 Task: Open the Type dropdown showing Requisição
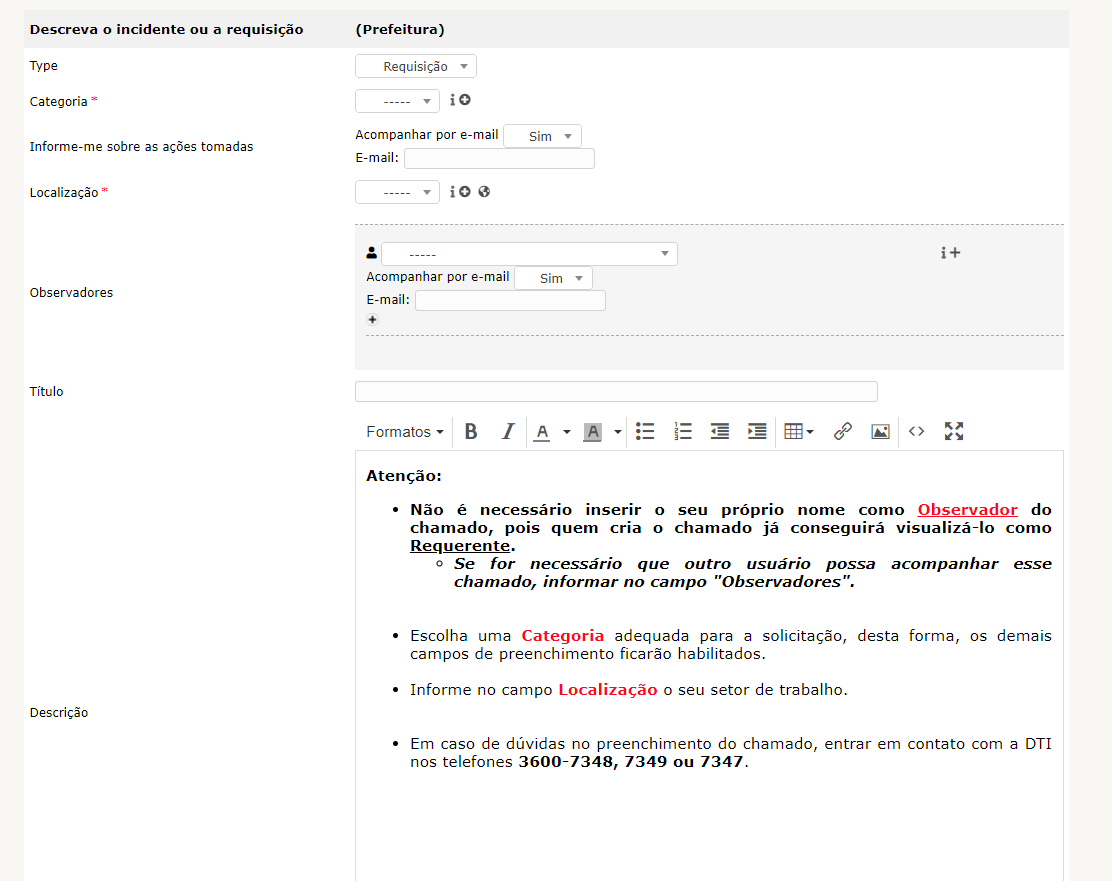point(416,66)
